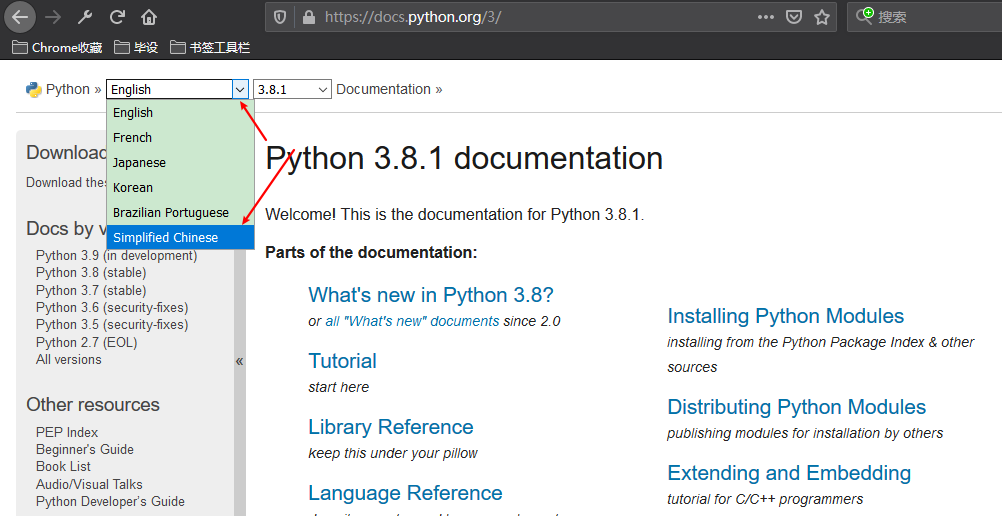Open the 3.8.1 version dropdown
Screen dimensions: 1002x516
(292, 90)
